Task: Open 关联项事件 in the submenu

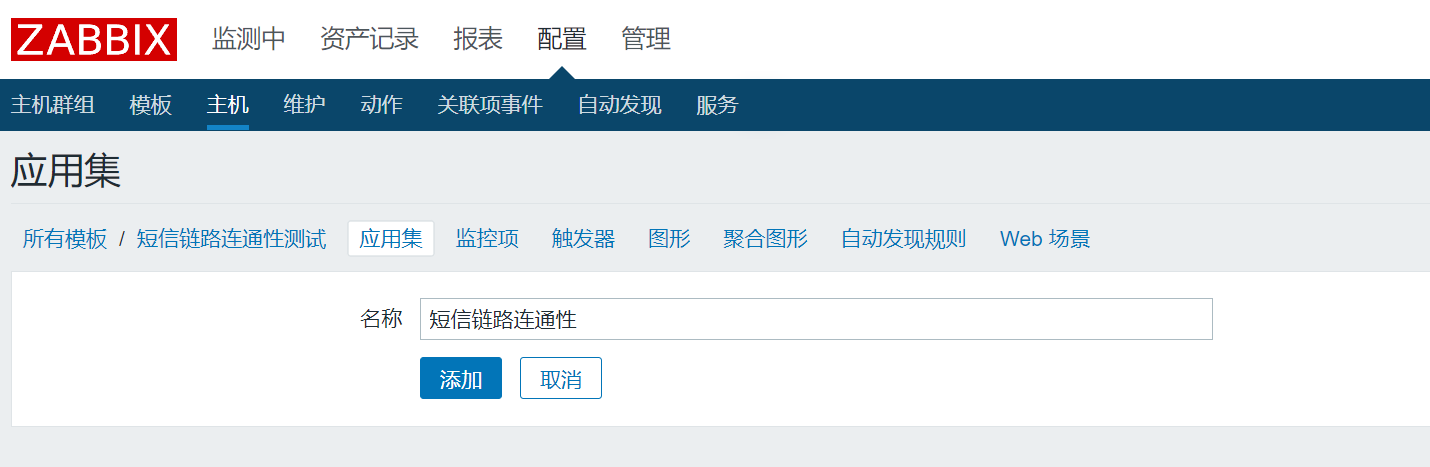Action: pos(490,105)
